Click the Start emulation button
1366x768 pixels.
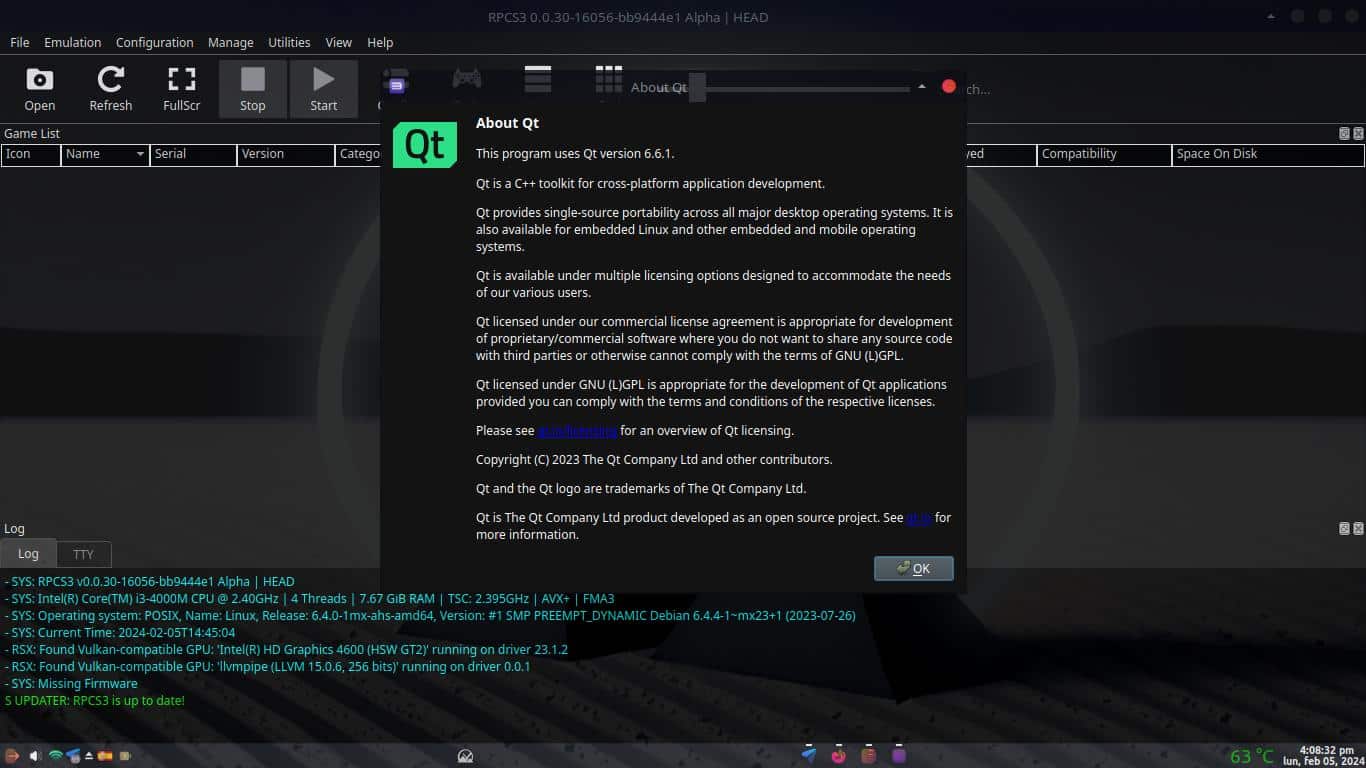[x=324, y=89]
